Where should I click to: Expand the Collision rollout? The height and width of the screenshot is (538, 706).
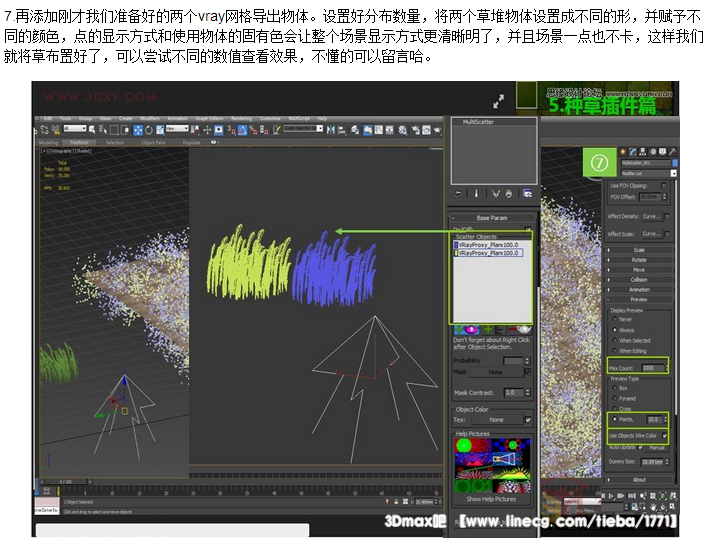pyautogui.click(x=639, y=280)
